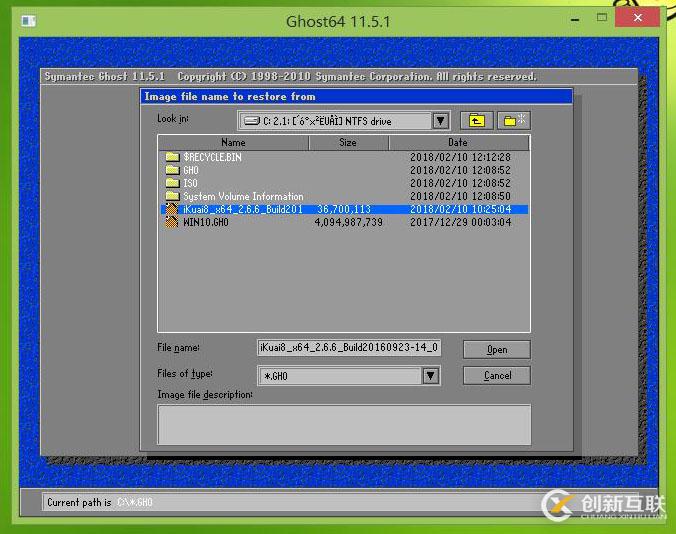
Task: Select the WIN10.GHO file name
Action: (206, 222)
